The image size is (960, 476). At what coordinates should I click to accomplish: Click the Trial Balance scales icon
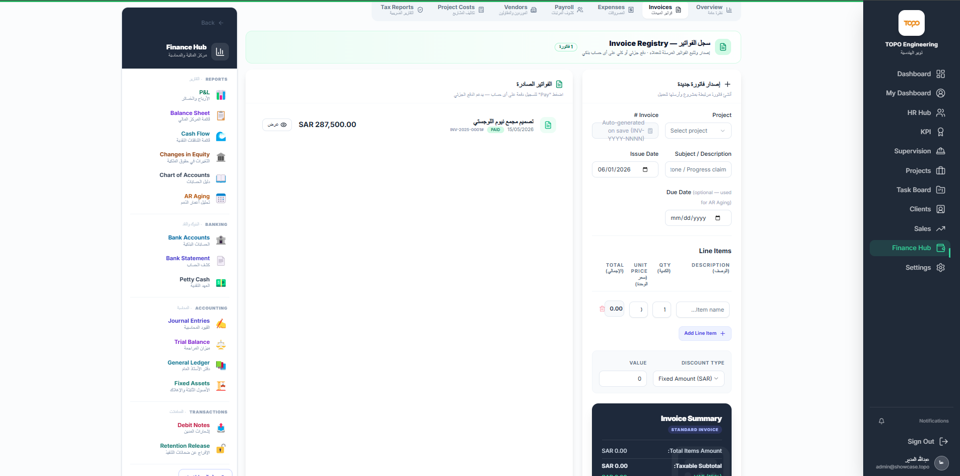[x=221, y=345]
